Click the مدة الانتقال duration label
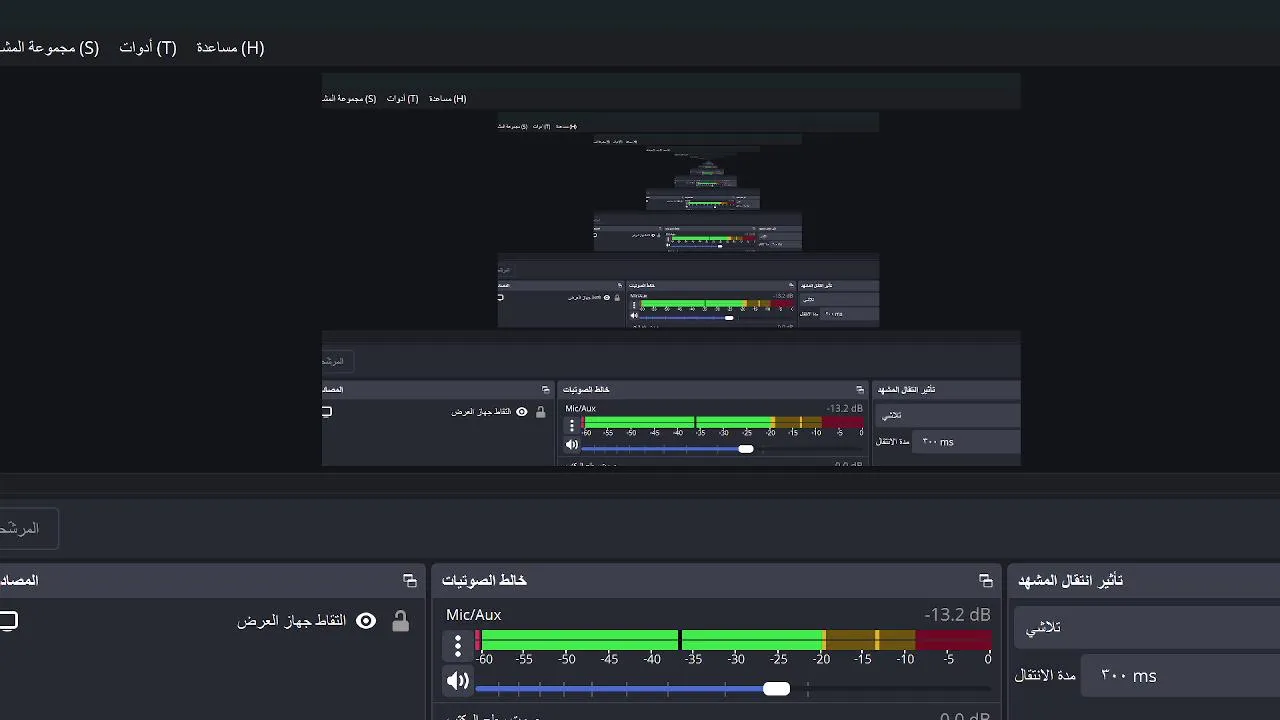This screenshot has width=1280, height=720. click(x=1045, y=676)
